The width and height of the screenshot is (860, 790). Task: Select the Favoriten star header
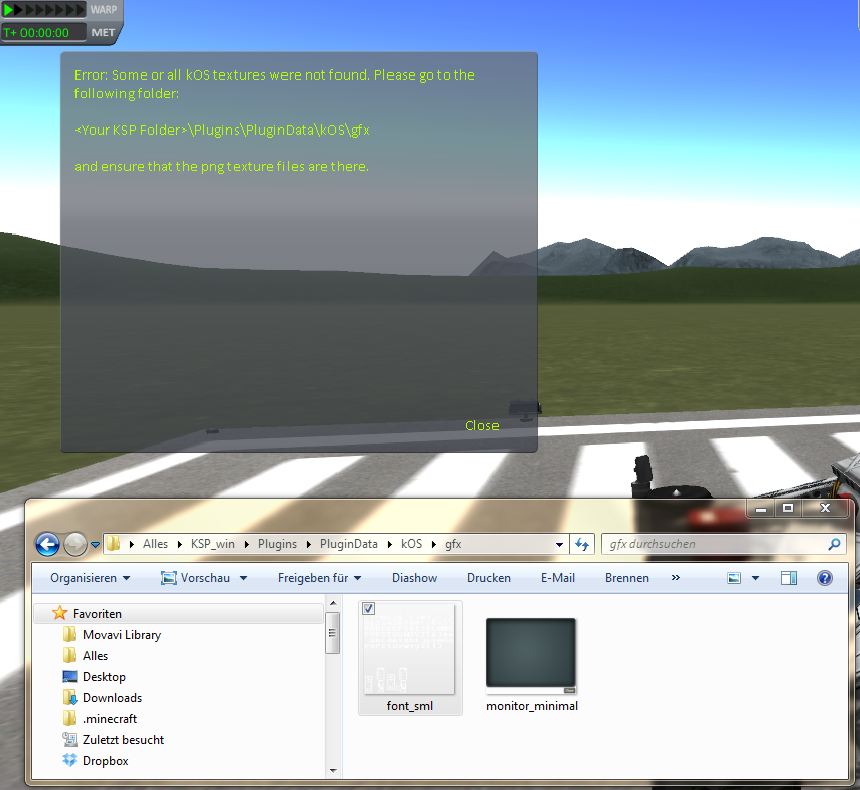(x=97, y=613)
